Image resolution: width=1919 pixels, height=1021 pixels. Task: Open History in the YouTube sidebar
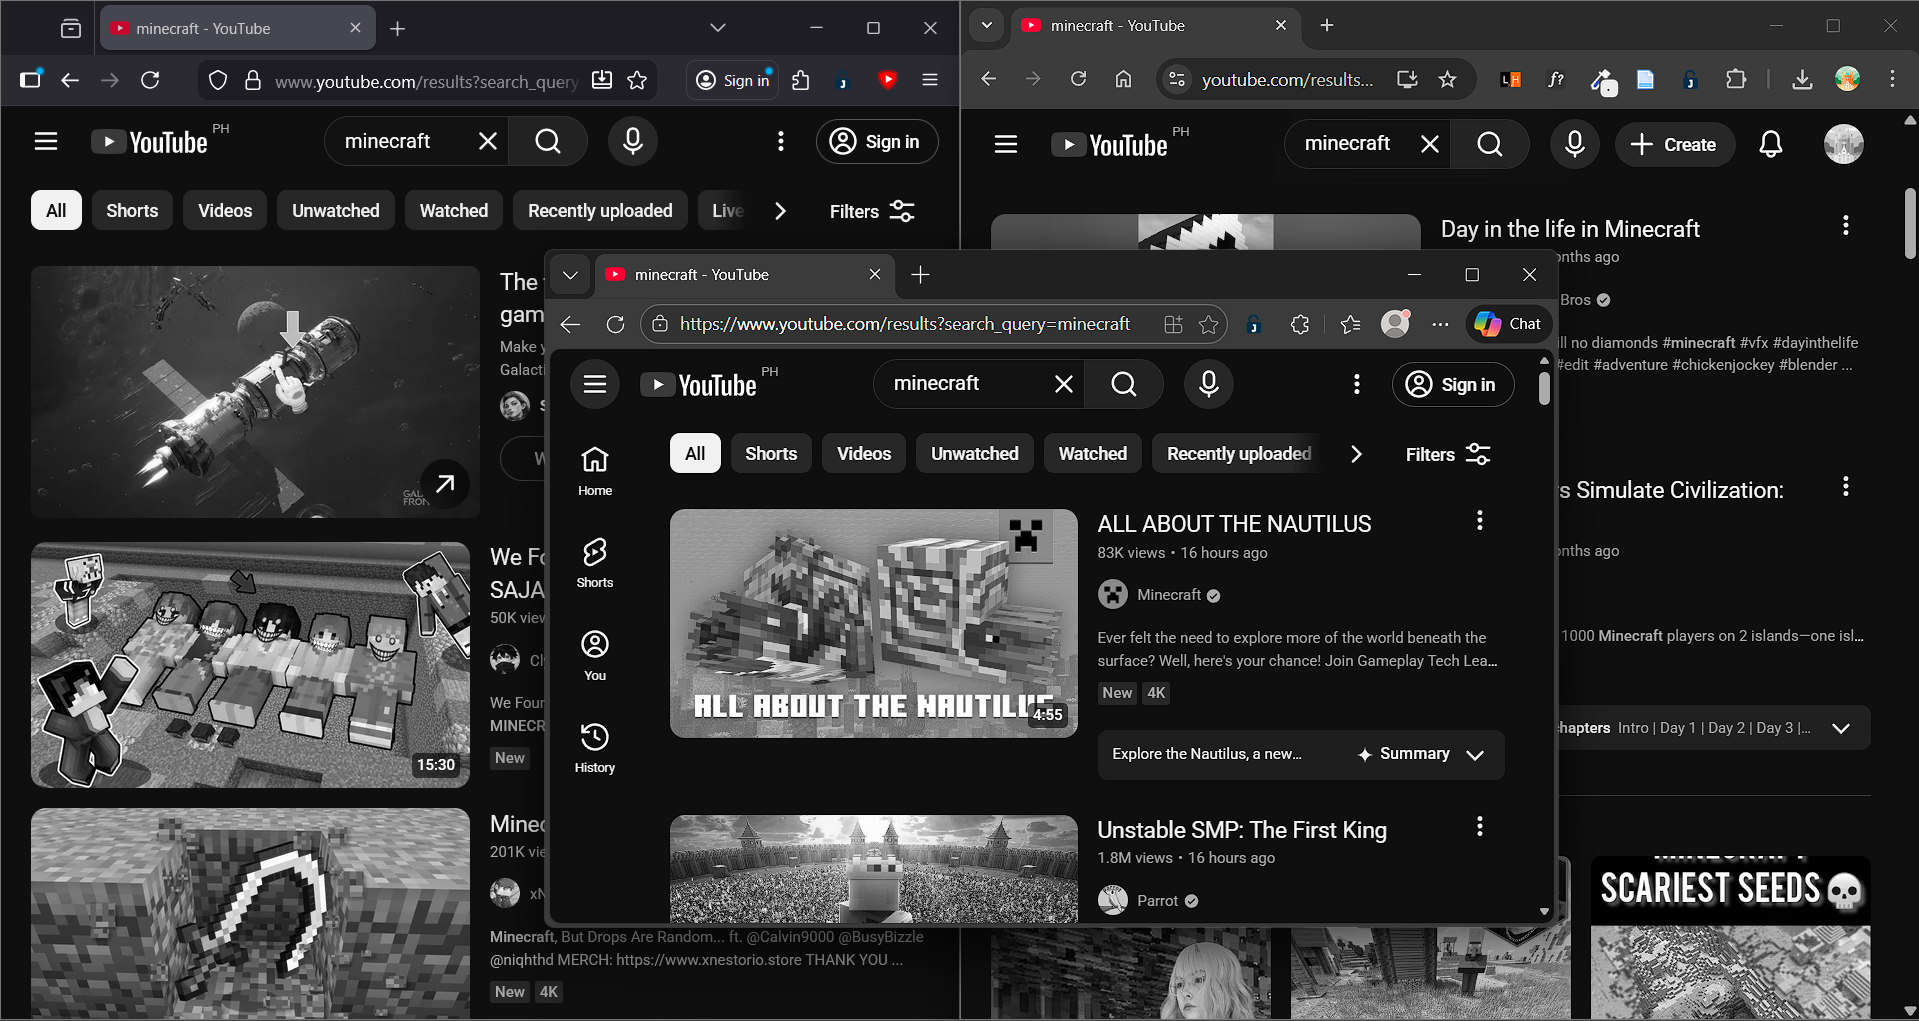[x=594, y=747]
